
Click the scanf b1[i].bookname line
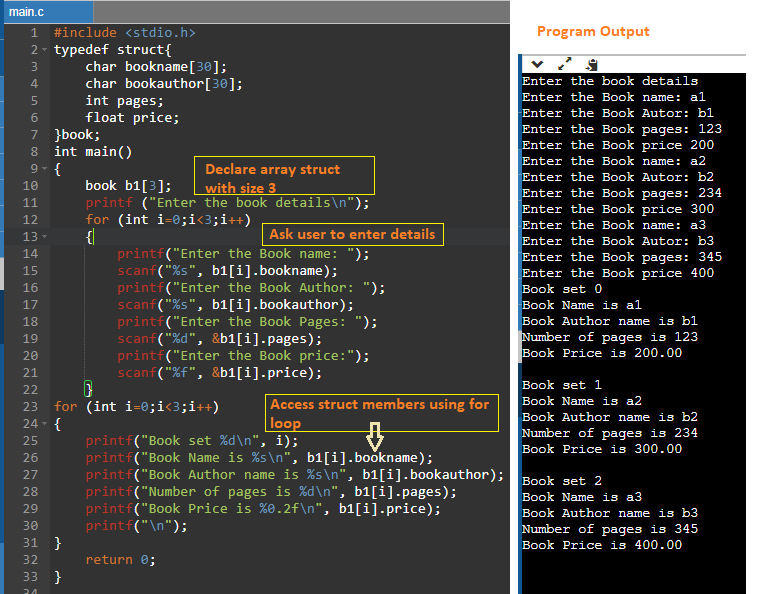click(227, 271)
